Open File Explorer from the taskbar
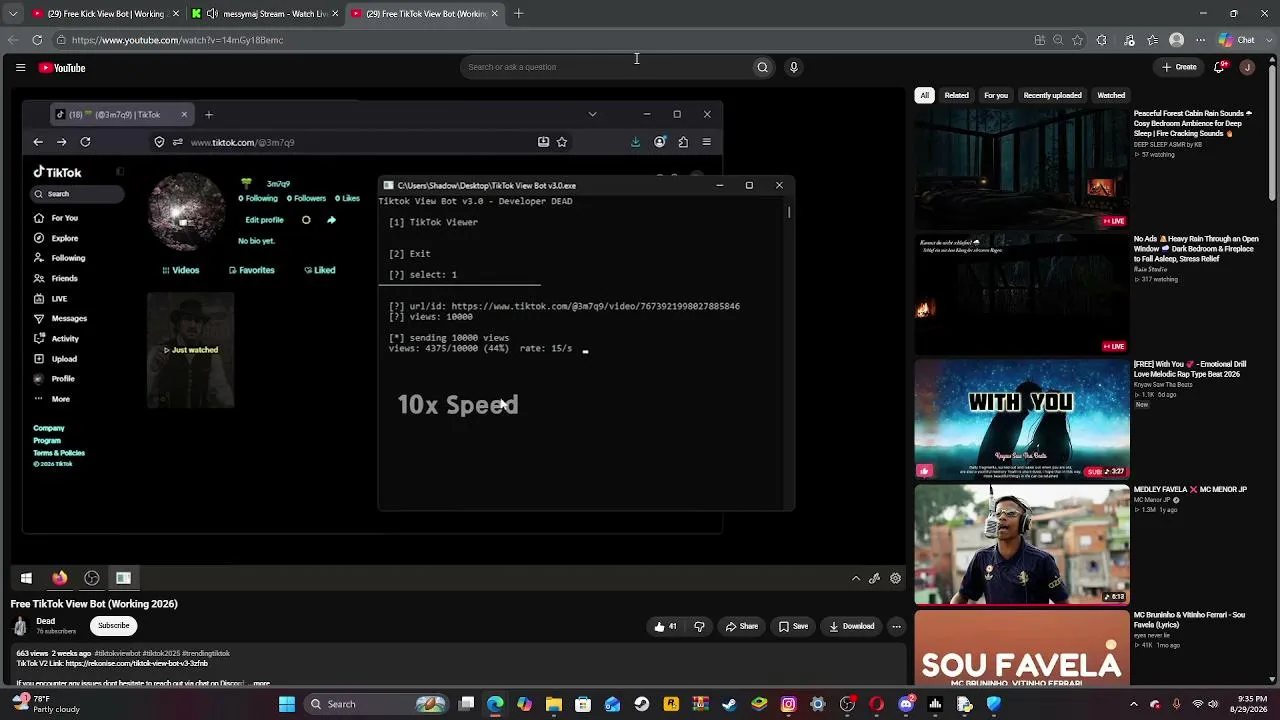This screenshot has width=1280, height=720. (554, 704)
